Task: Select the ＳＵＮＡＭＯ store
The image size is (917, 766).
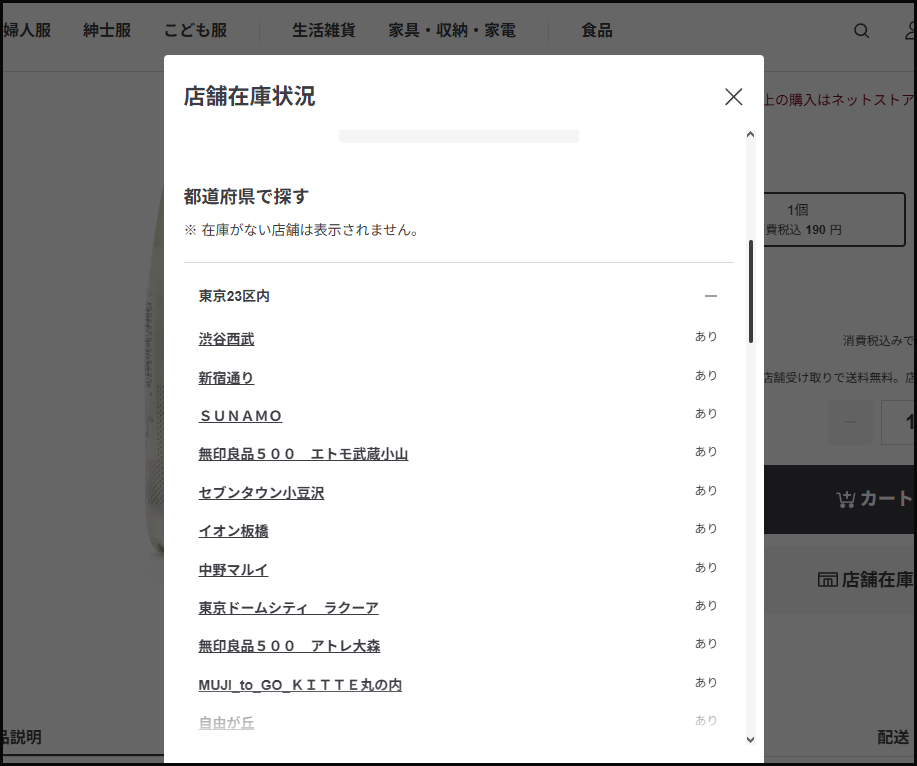Action: coord(240,416)
